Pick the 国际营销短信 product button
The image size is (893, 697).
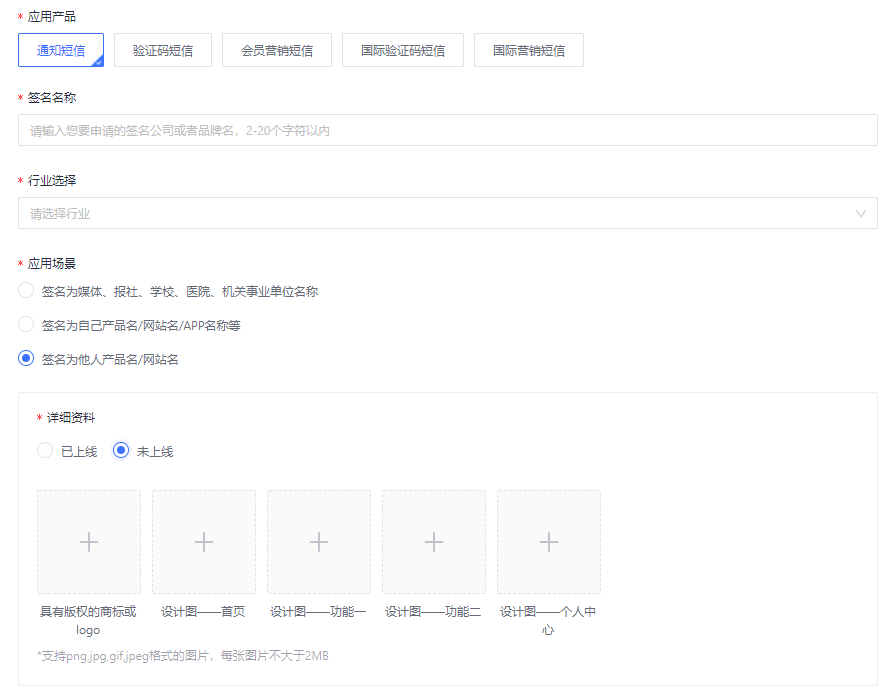[529, 50]
